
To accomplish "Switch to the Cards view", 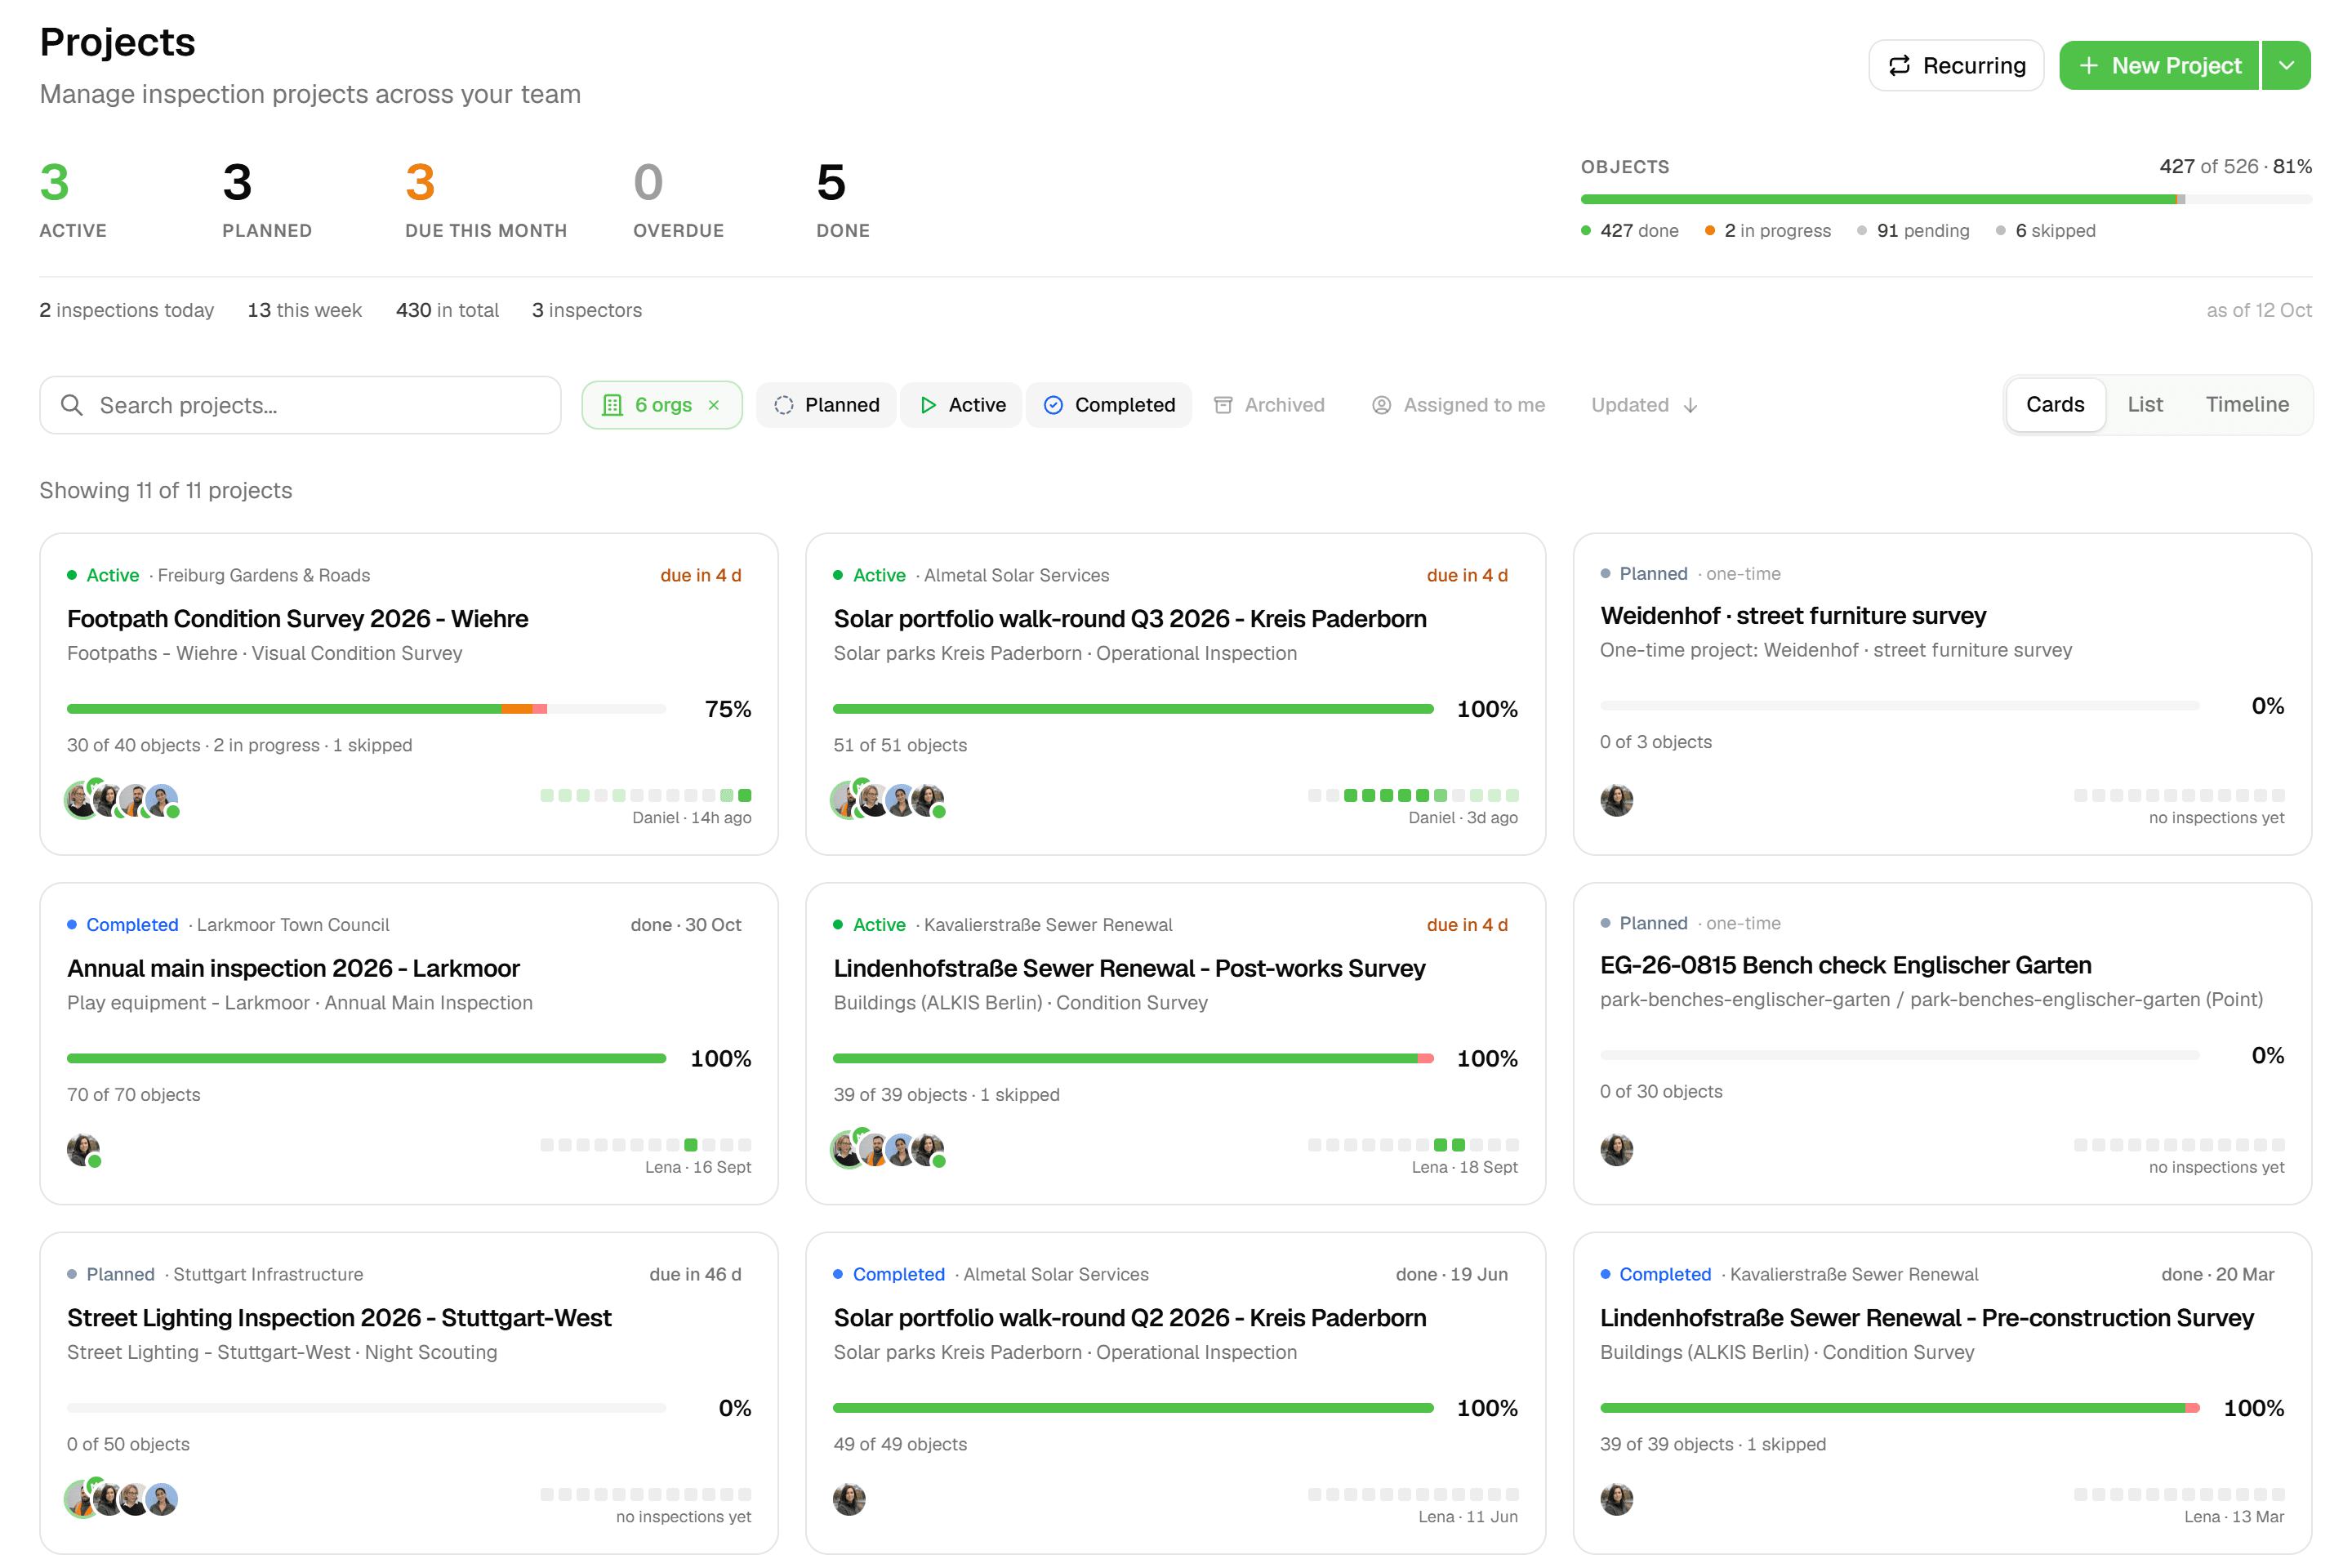I will coord(2055,405).
